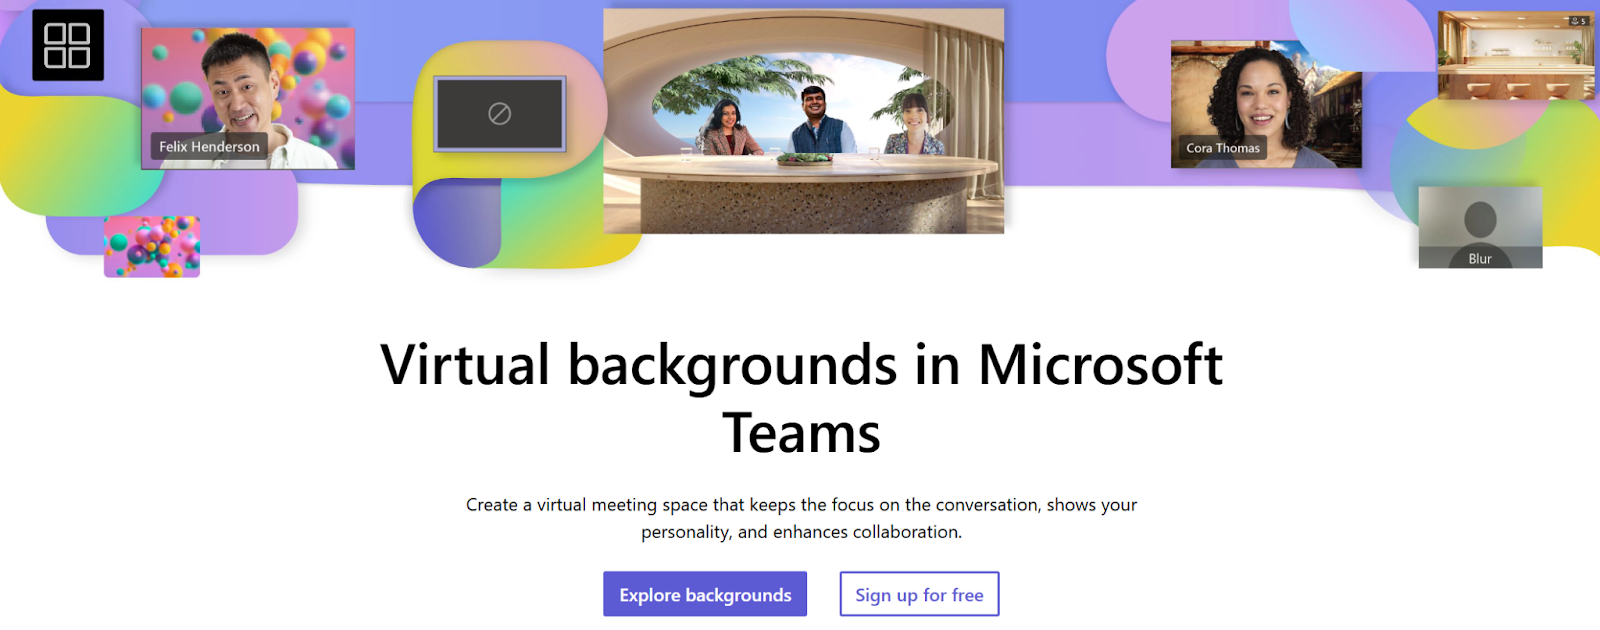Click the Cora Thomas name label

(x=1223, y=148)
